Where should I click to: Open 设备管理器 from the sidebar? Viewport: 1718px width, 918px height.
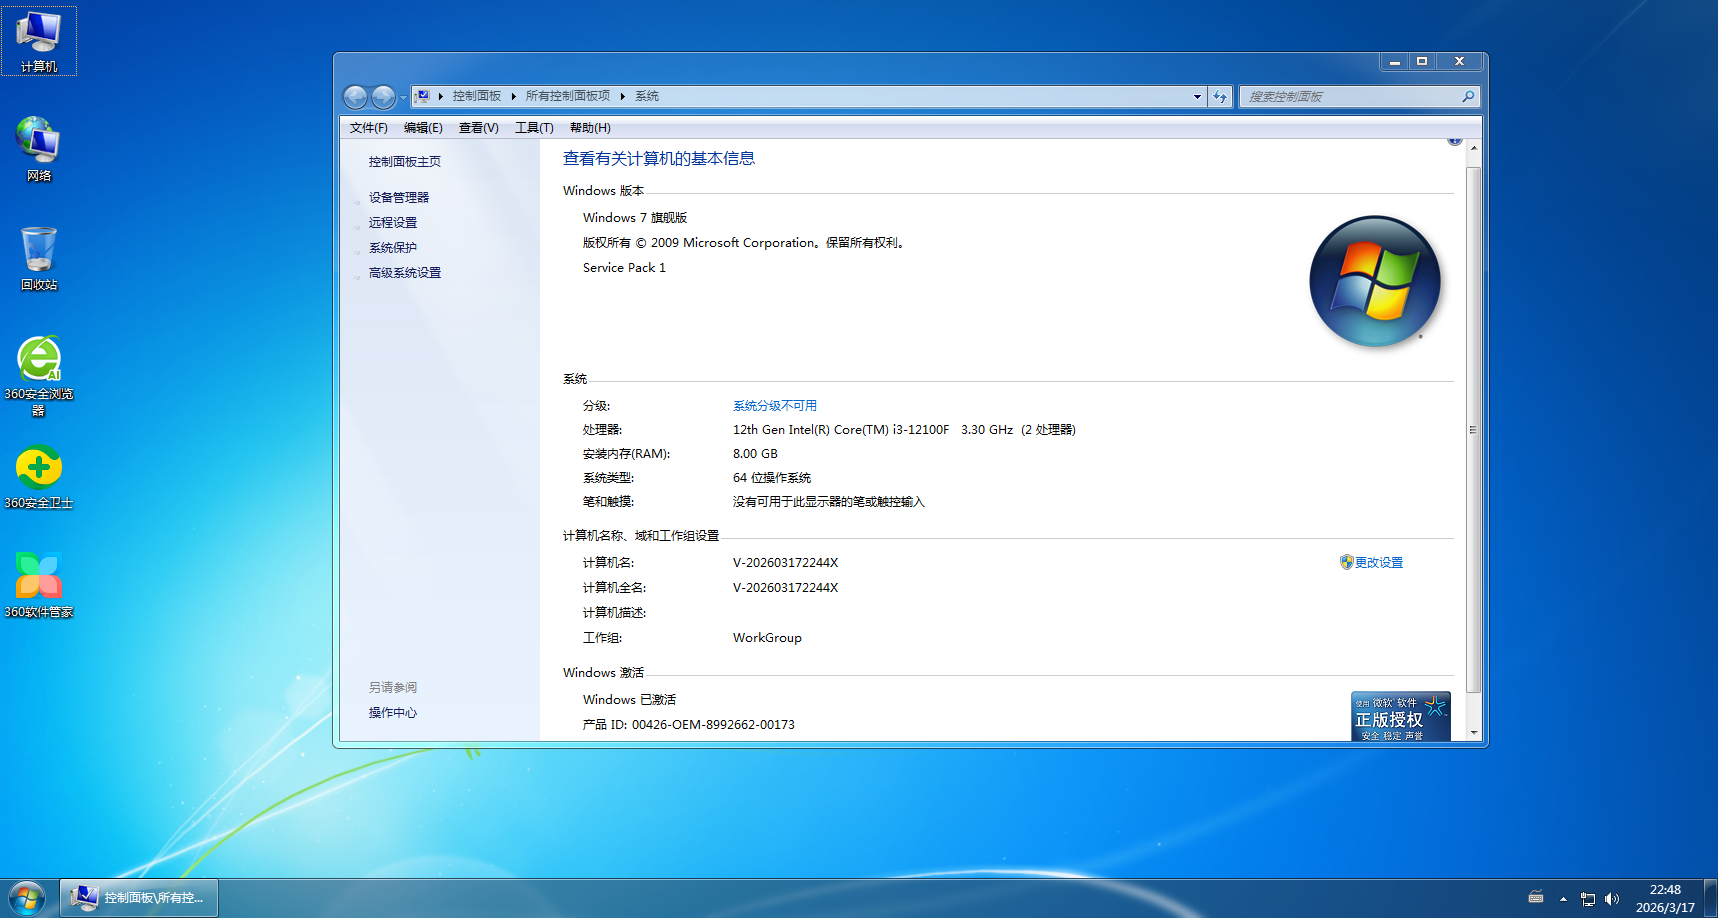click(398, 197)
